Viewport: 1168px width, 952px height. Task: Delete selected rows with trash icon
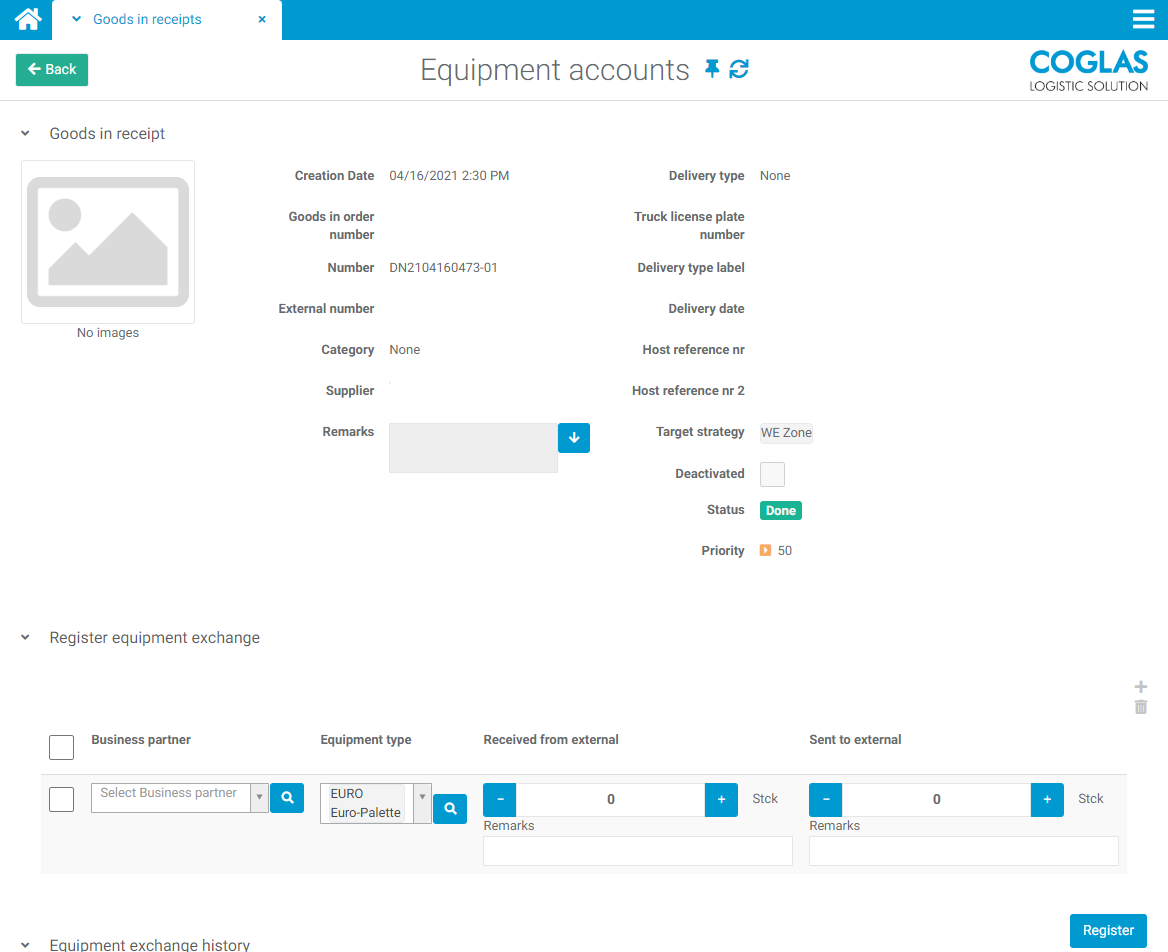tap(1141, 707)
